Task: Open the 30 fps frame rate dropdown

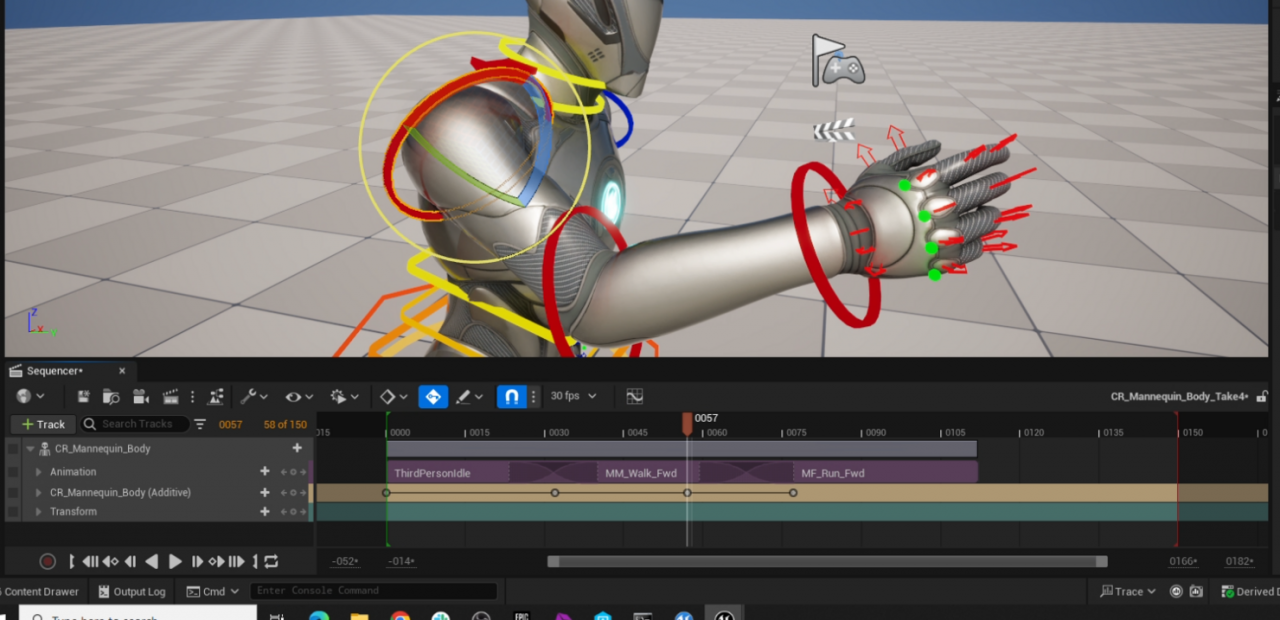Action: coord(573,397)
